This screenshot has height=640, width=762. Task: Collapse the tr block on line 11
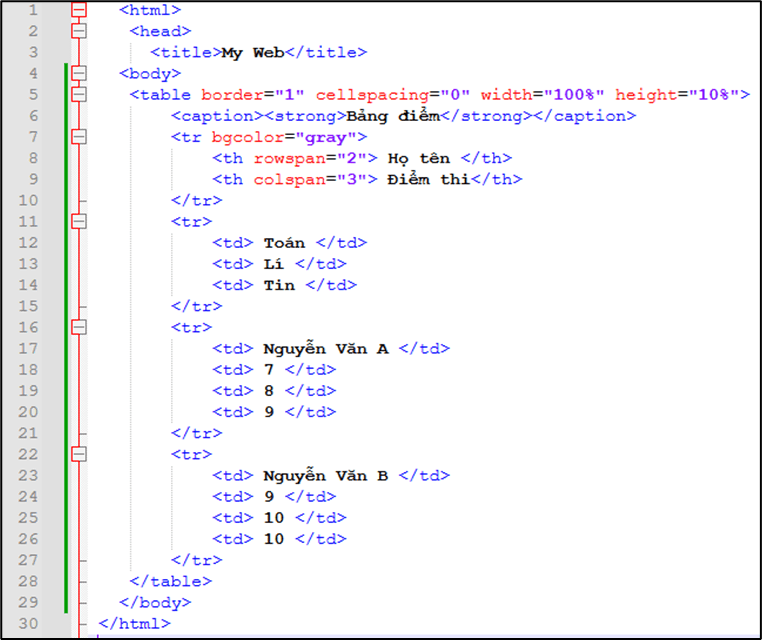[80, 221]
